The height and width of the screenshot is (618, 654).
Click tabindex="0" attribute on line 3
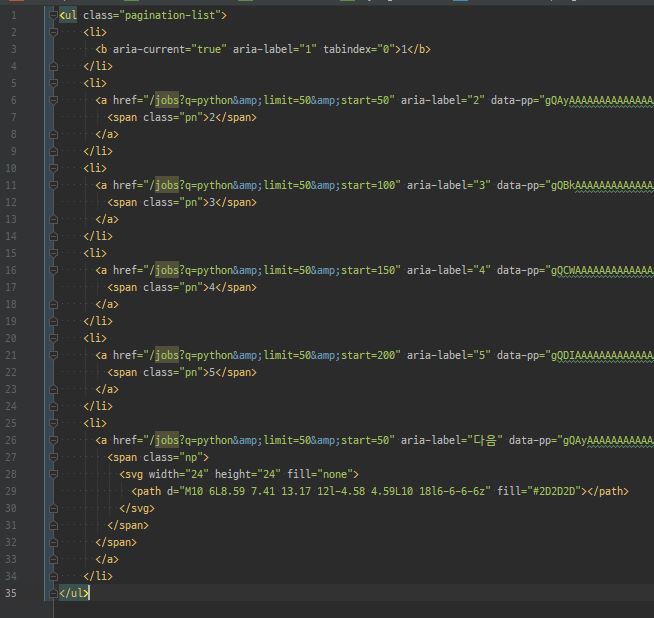point(359,49)
